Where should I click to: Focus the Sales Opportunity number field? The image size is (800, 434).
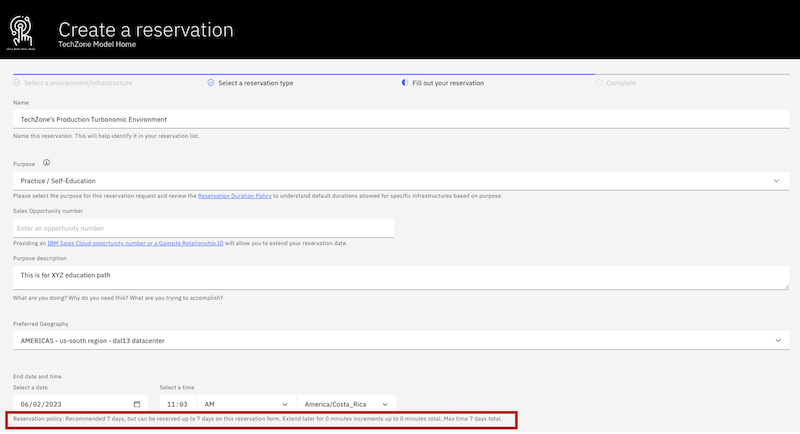click(x=204, y=228)
